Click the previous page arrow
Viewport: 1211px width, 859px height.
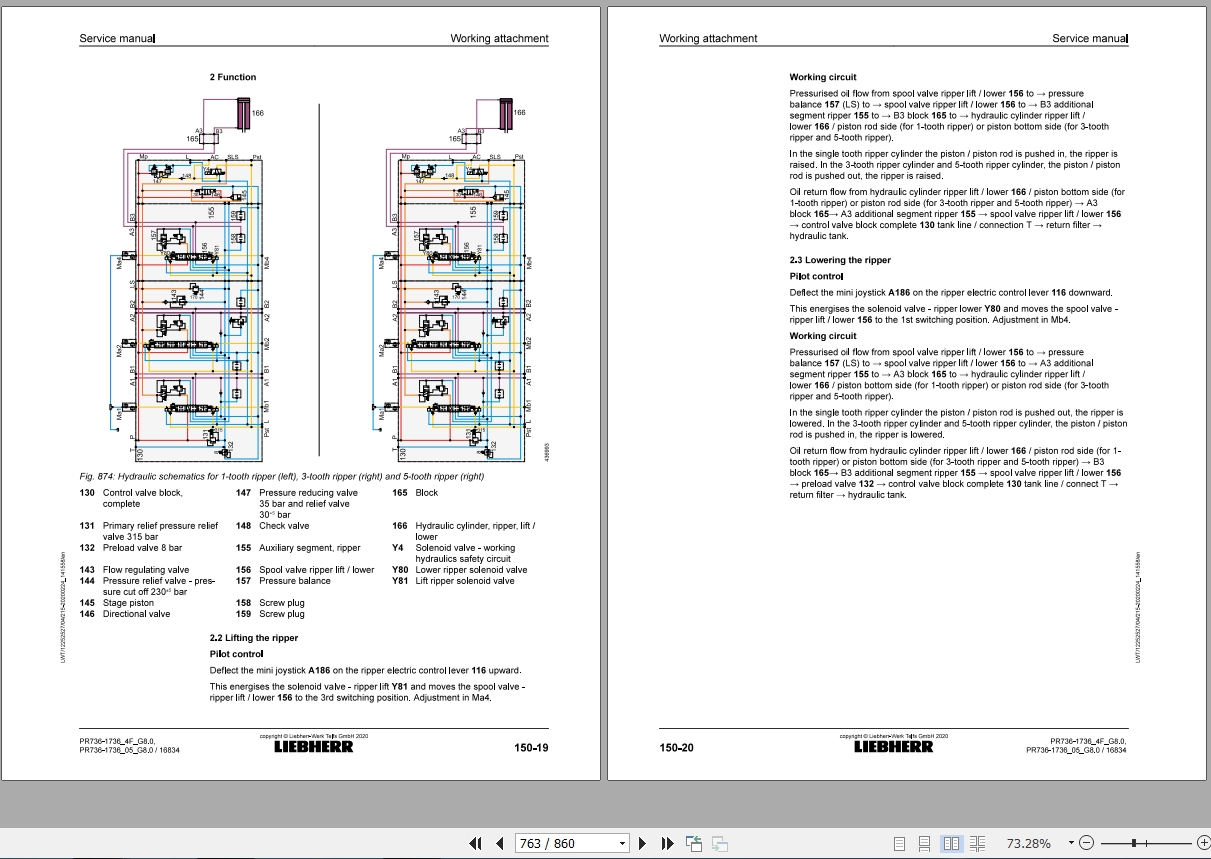coord(500,843)
